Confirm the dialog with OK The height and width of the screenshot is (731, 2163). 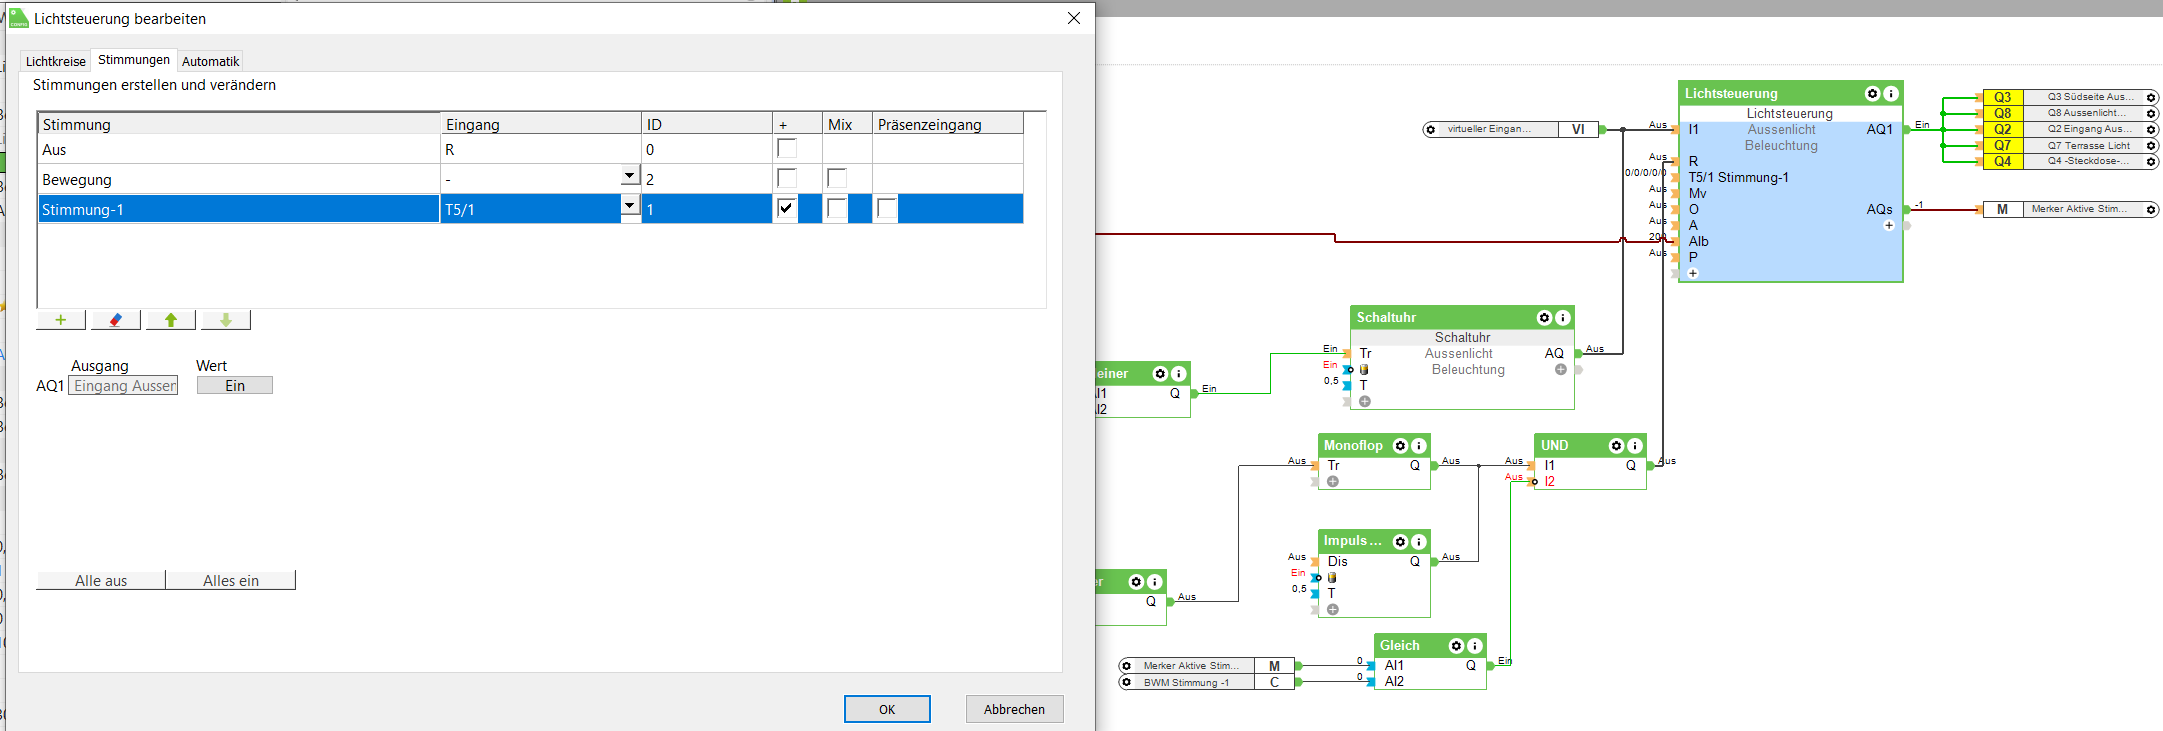(x=887, y=709)
